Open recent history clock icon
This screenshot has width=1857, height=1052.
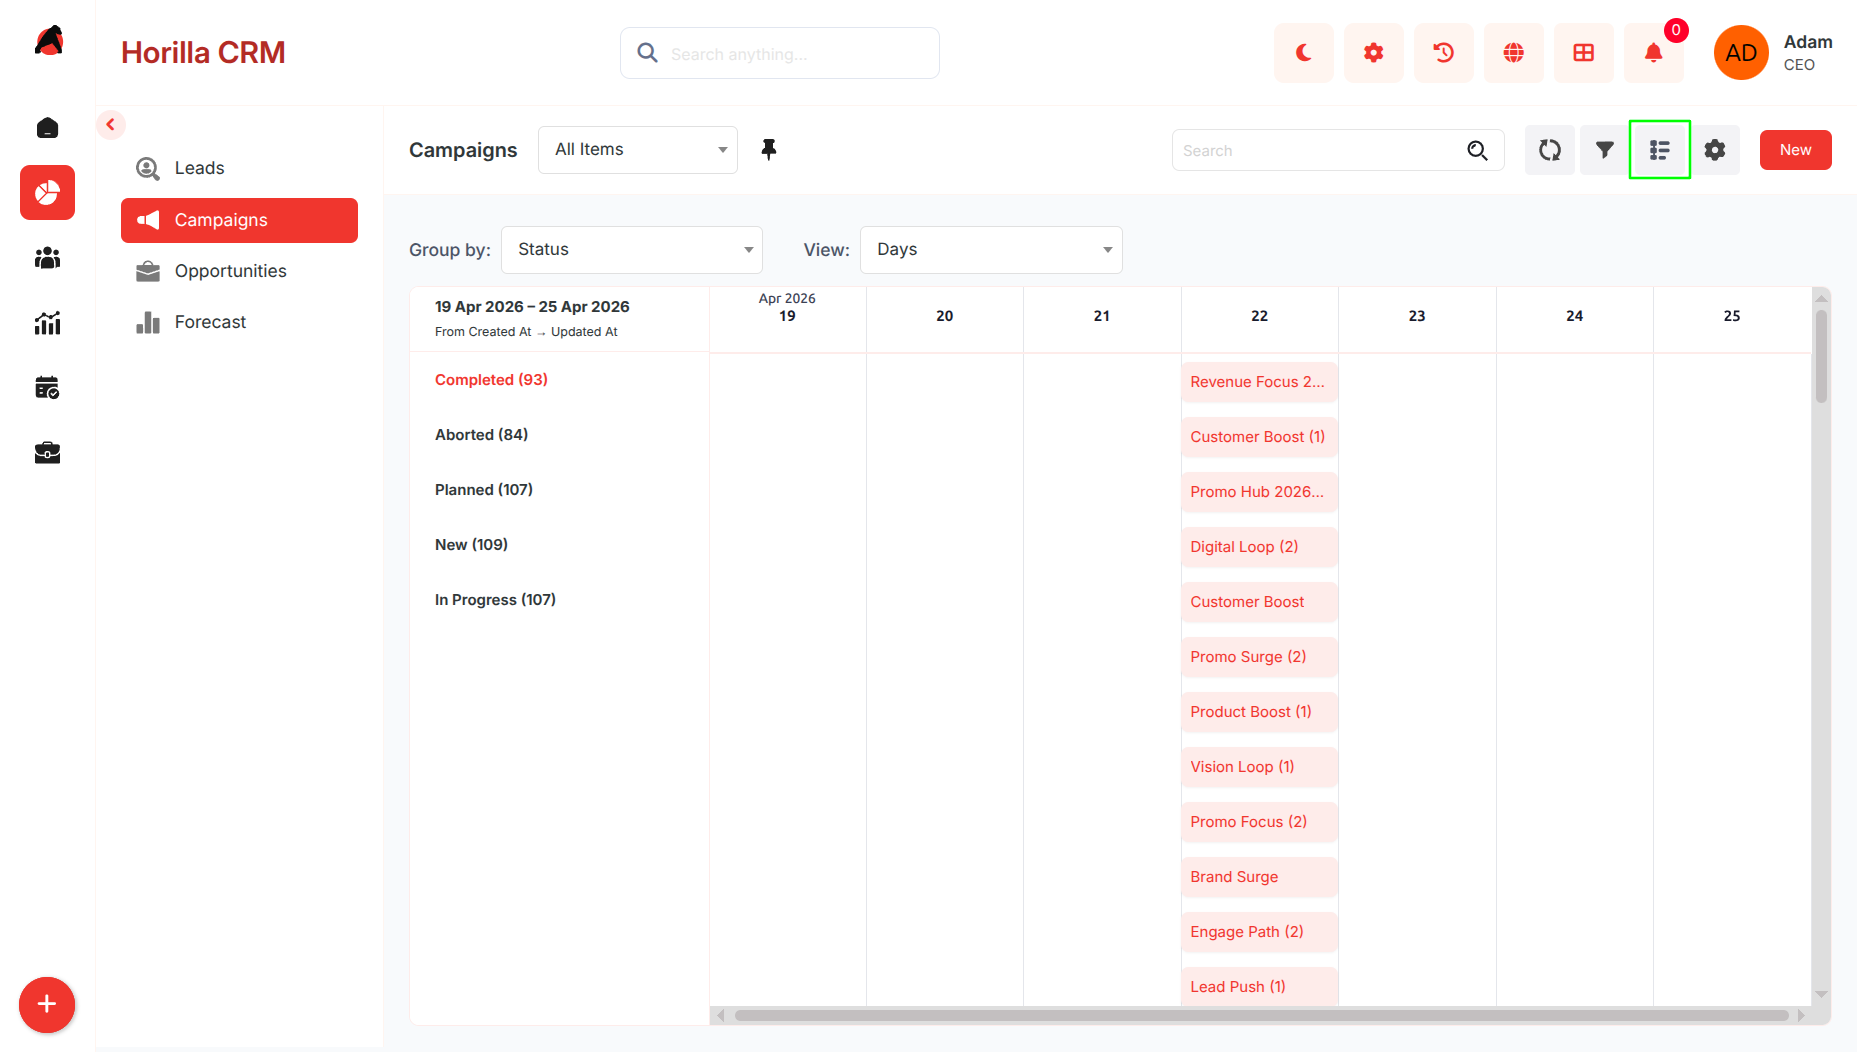pos(1443,53)
